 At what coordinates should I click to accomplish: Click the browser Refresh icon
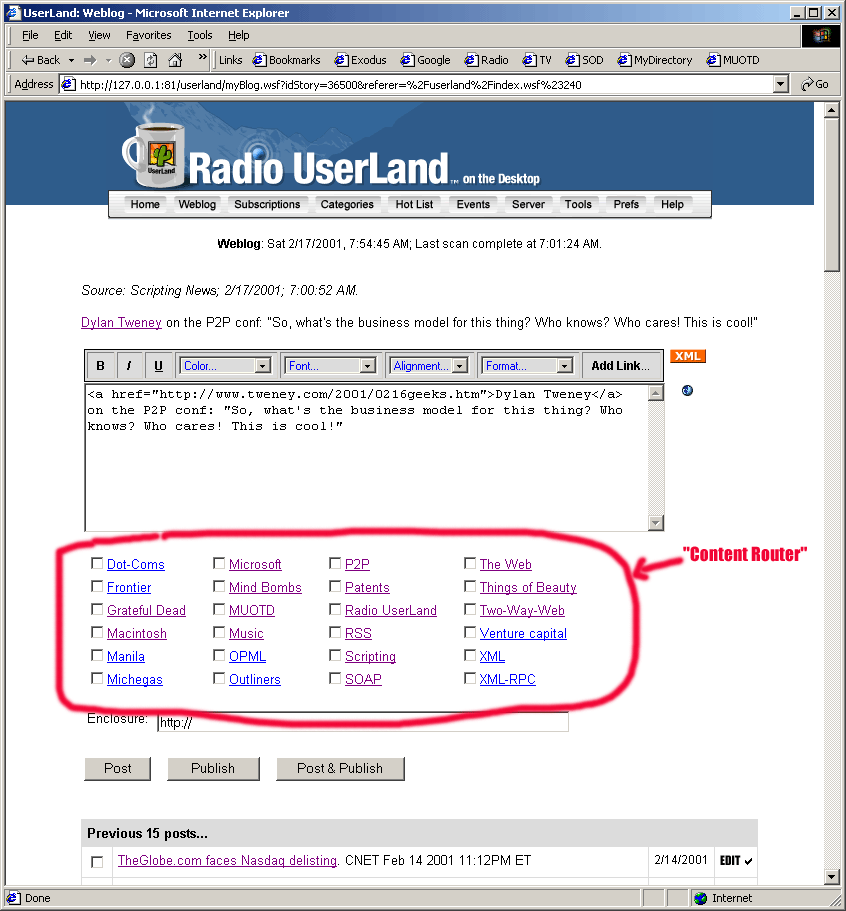[x=151, y=60]
